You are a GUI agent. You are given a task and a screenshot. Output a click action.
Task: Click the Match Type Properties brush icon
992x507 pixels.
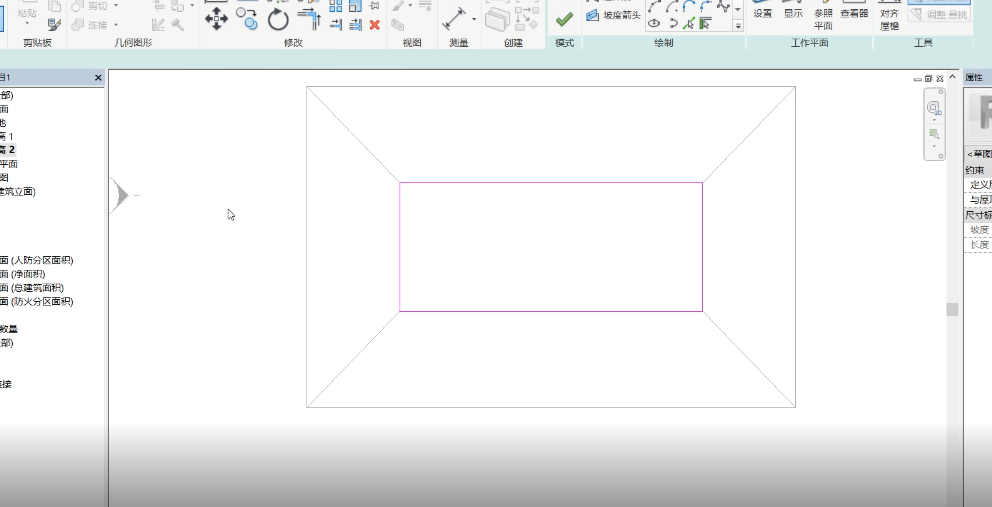click(54, 25)
